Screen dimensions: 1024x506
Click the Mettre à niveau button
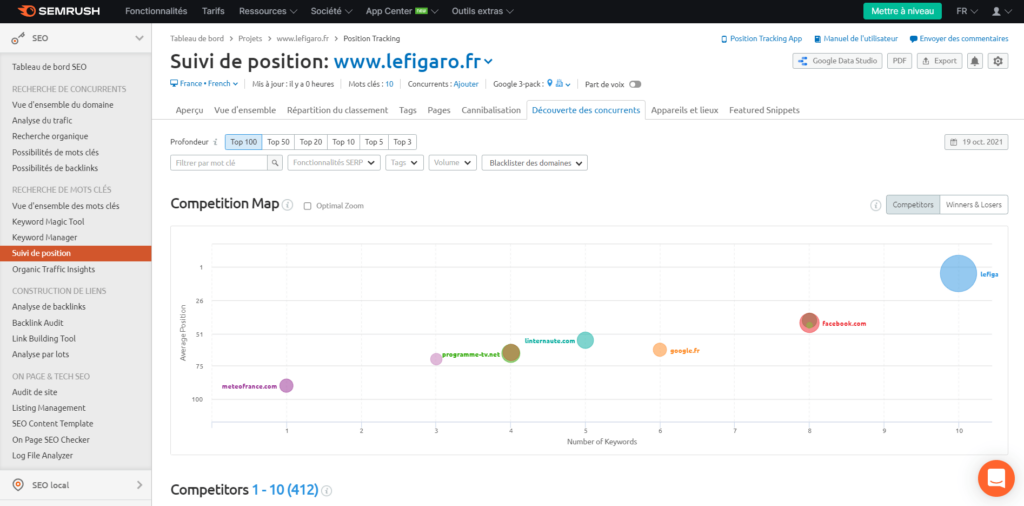[x=902, y=11]
